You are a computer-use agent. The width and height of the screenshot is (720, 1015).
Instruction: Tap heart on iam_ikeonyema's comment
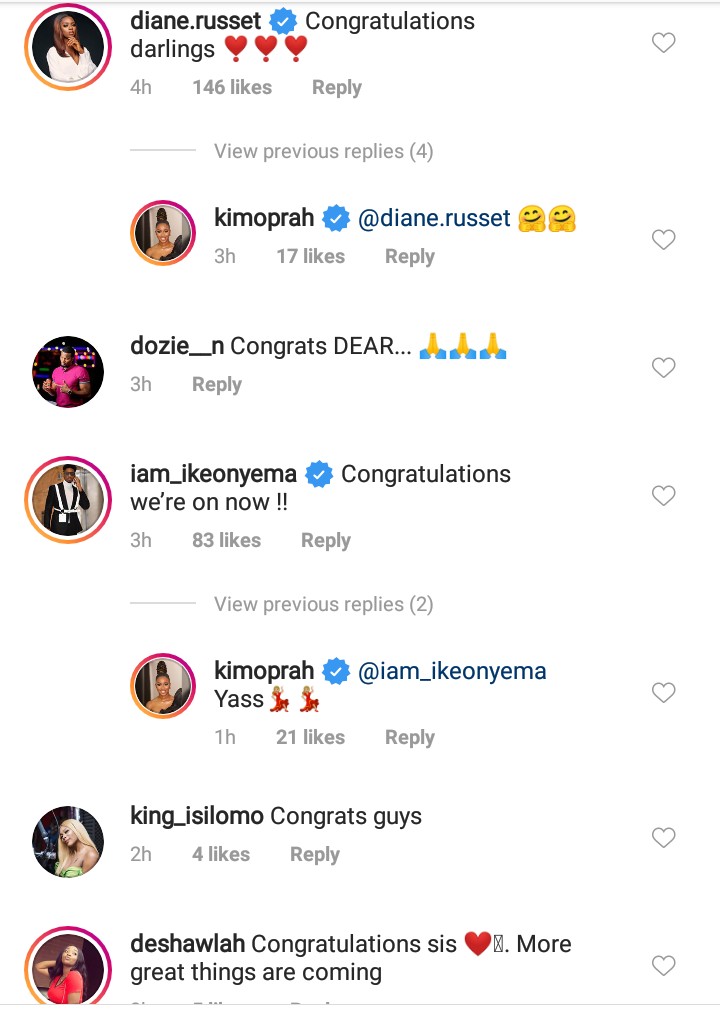(x=663, y=496)
